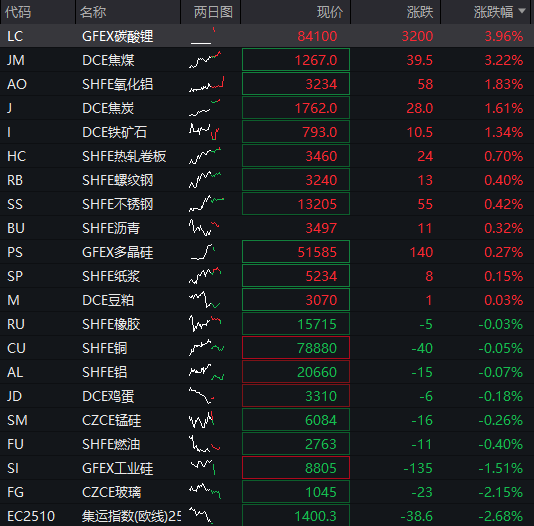The height and width of the screenshot is (526, 534).
Task: Select the code AO
Action: (x=17, y=84)
